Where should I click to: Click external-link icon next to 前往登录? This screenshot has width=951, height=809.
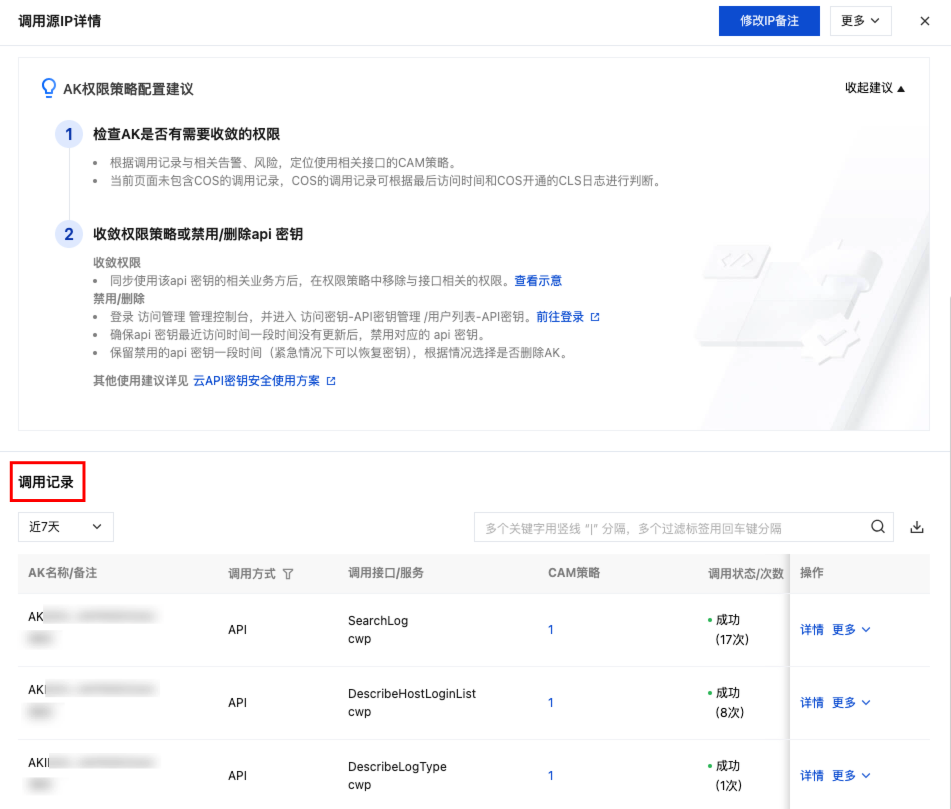595,317
